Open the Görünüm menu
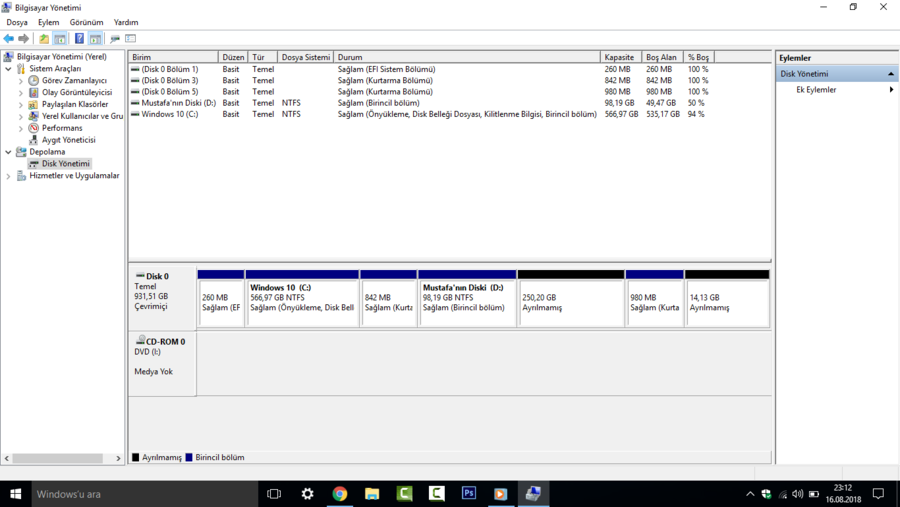 click(86, 22)
